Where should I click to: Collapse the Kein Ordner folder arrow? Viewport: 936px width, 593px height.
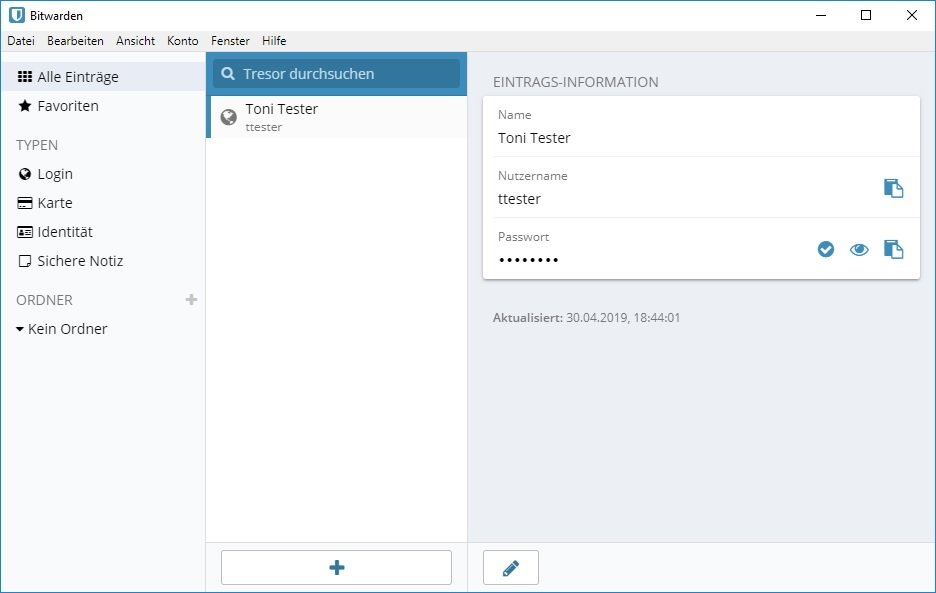click(20, 329)
